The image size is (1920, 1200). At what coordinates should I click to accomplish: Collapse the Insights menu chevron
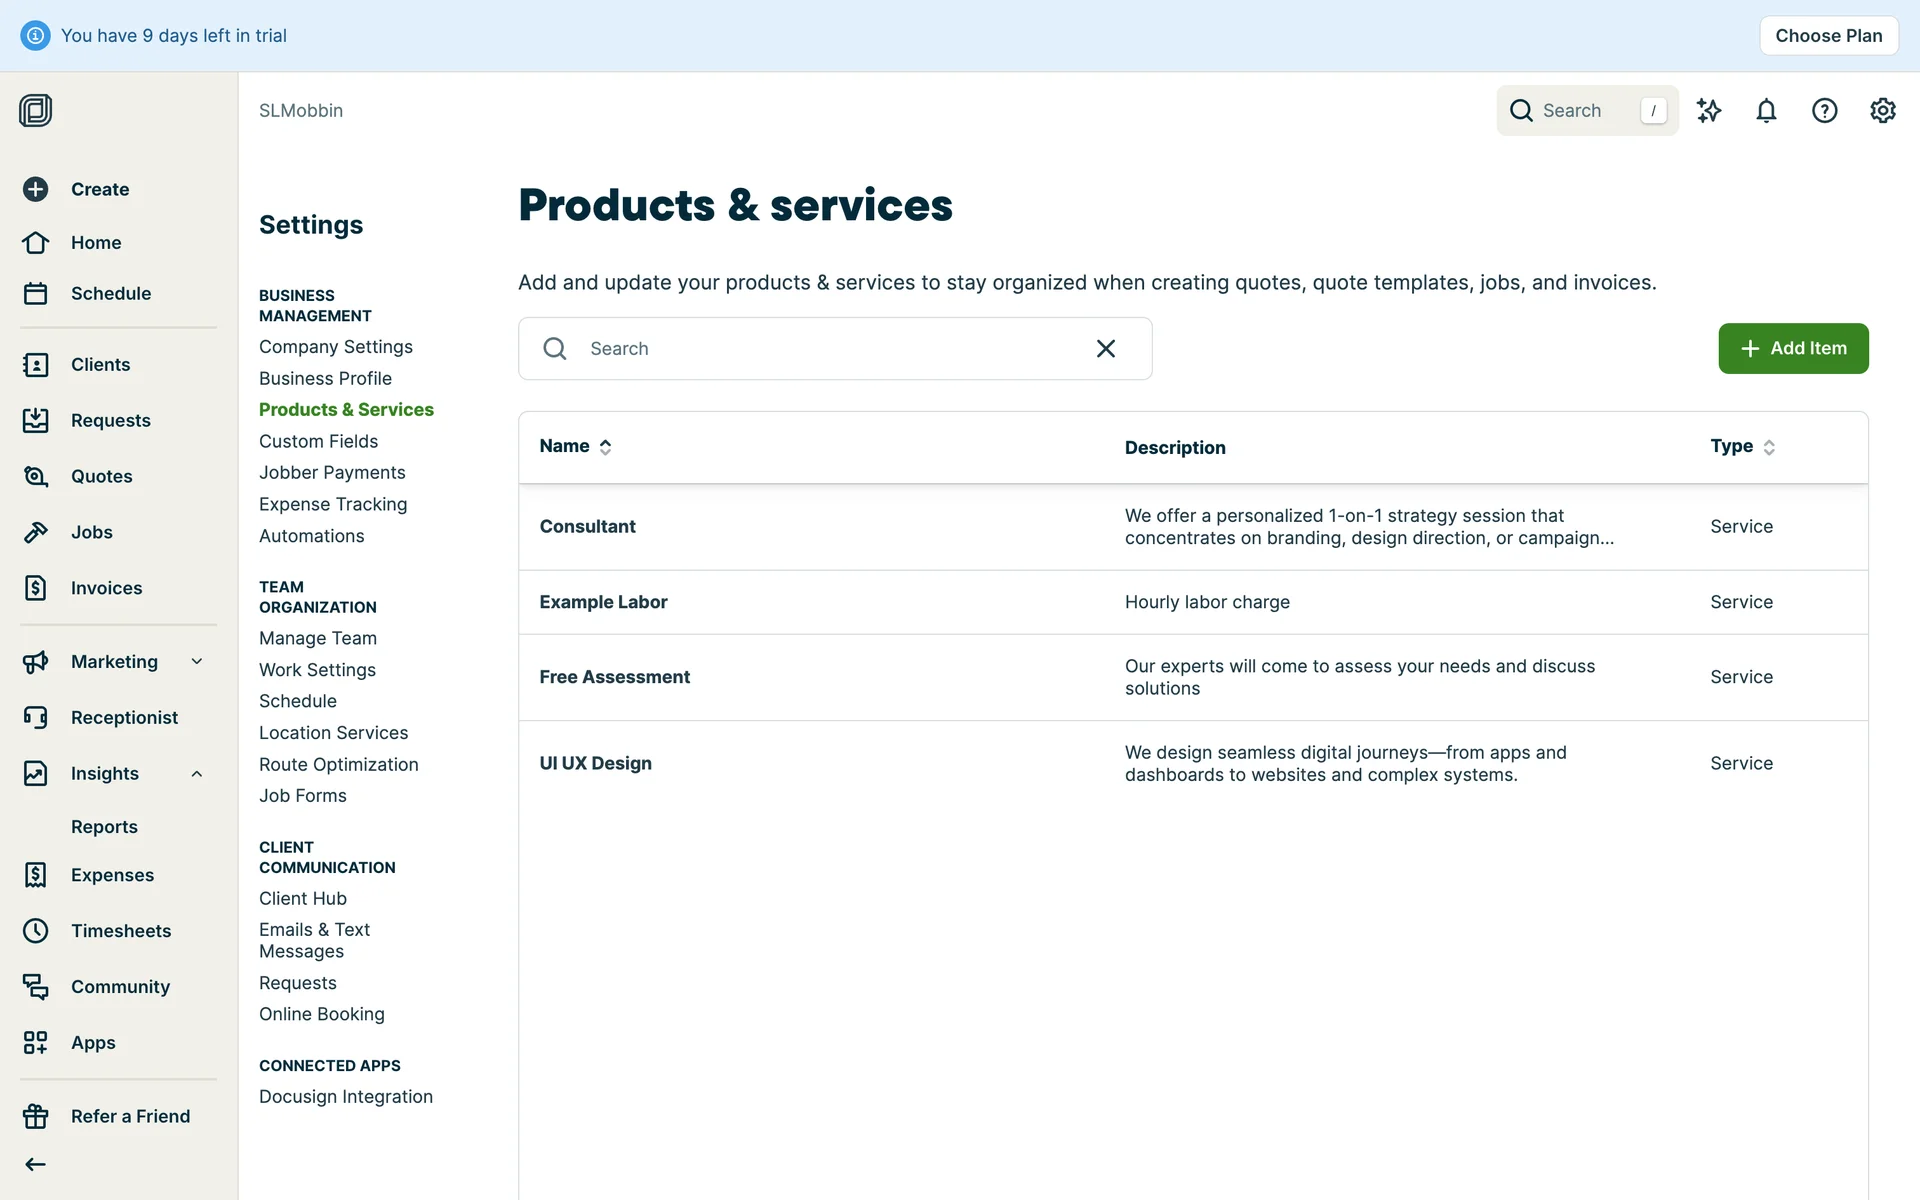197,774
